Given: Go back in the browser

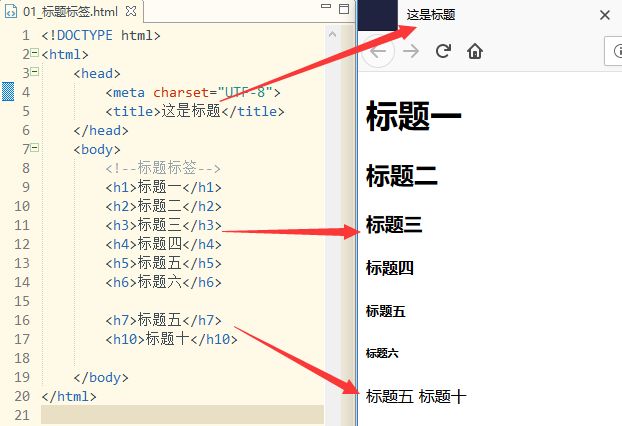Looking at the screenshot, I should pyautogui.click(x=378, y=51).
